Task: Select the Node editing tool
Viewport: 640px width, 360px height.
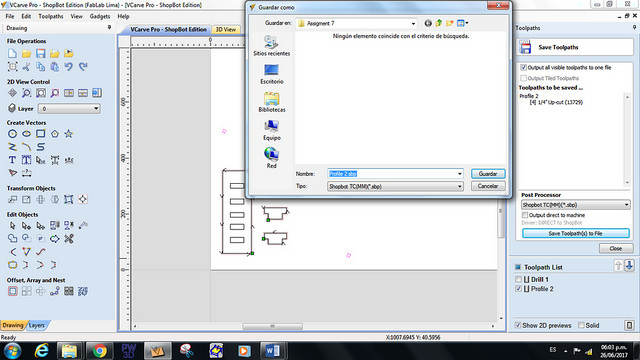Action: [27, 225]
